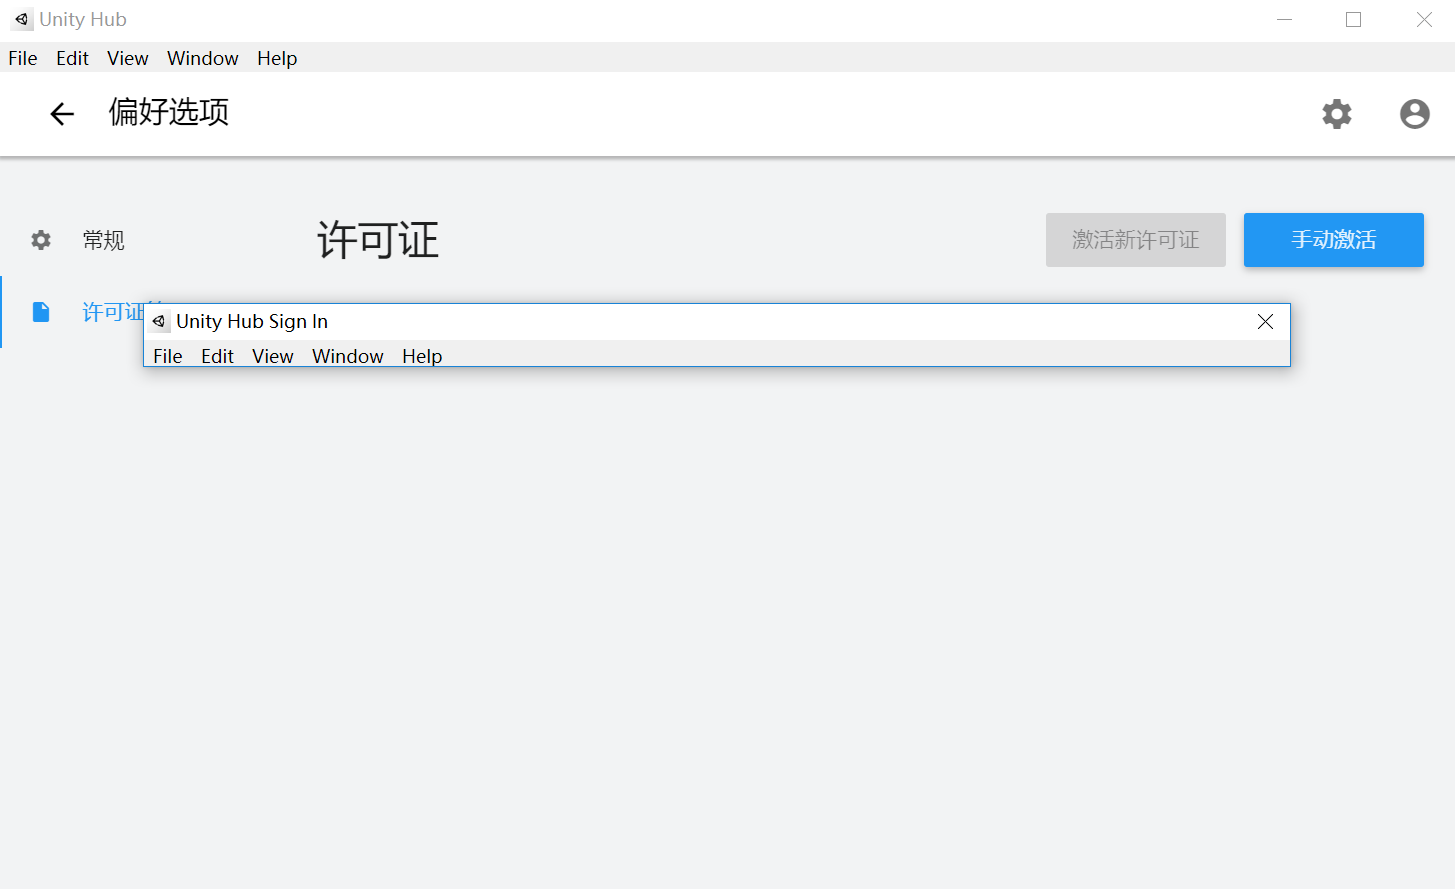Screen dimensions: 1455x889
Task: Open View menu in Sign In window
Action: 273,356
